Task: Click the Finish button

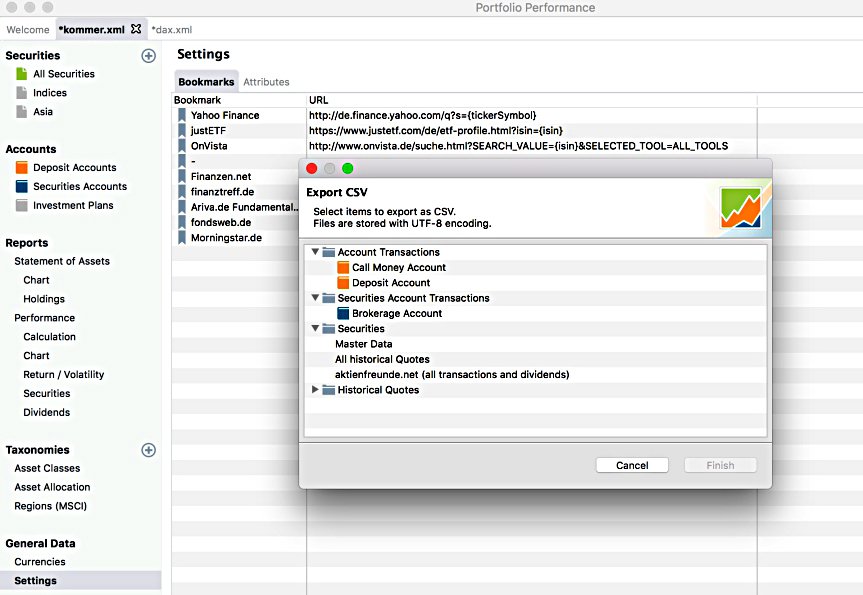Action: click(x=720, y=465)
